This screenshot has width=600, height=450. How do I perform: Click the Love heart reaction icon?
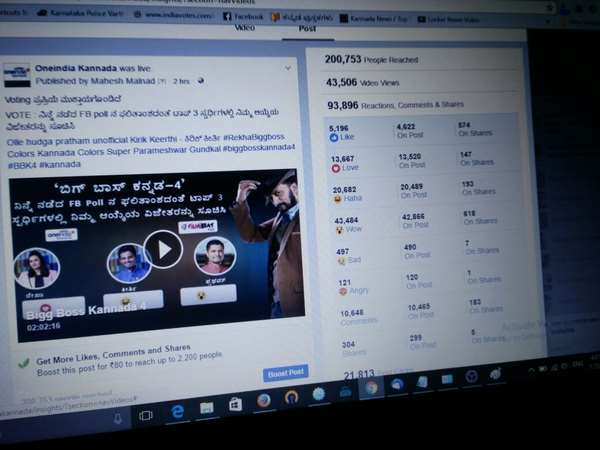click(336, 168)
